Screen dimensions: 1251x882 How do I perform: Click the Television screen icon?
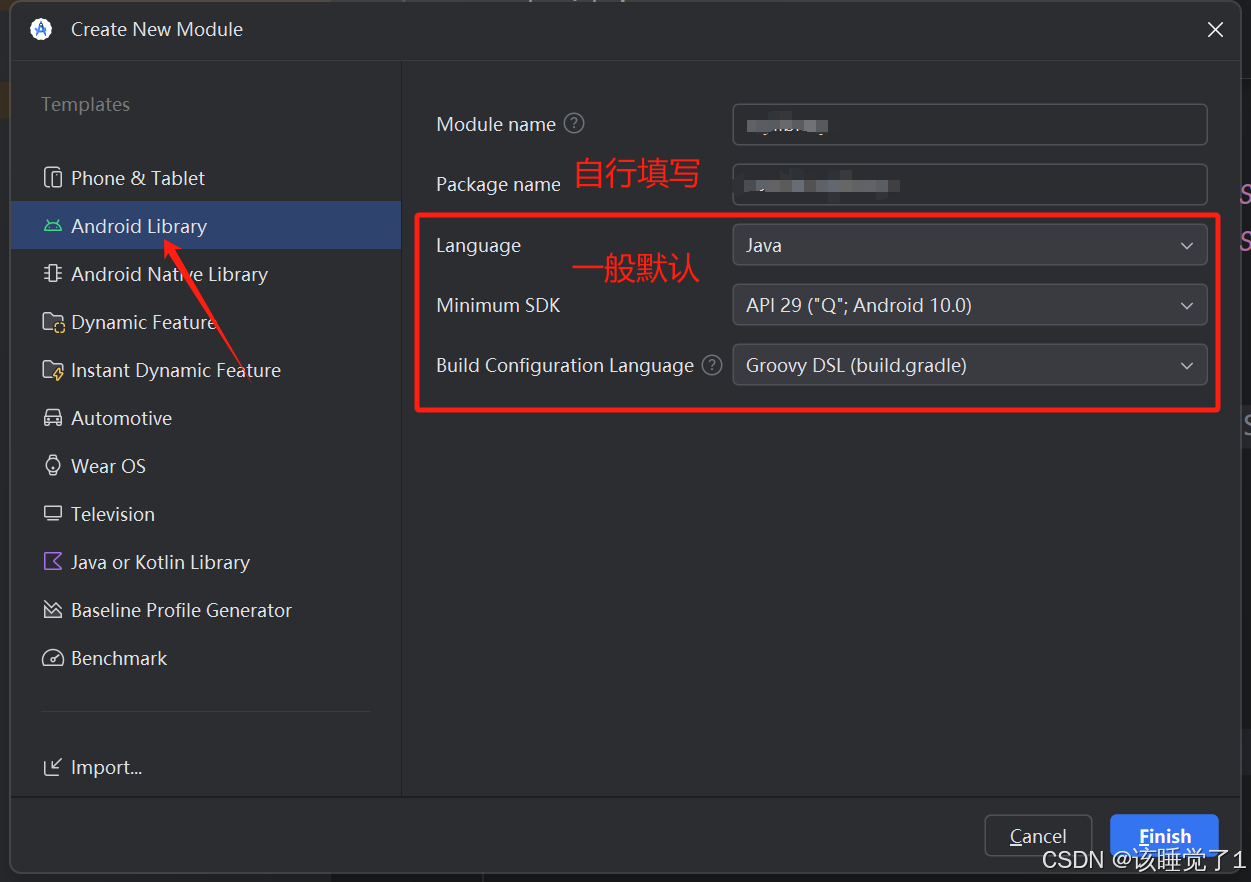click(x=53, y=514)
